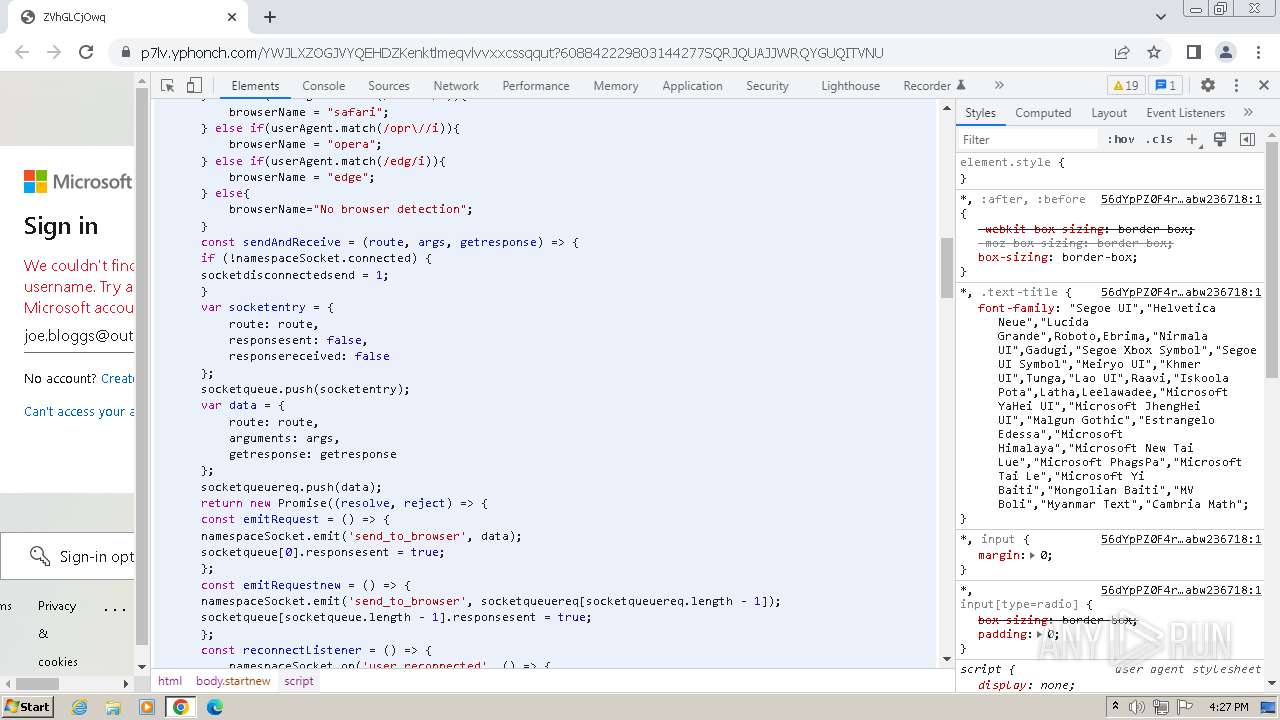The image size is (1280, 720).
Task: Open the media player taskbar icon
Action: [x=147, y=707]
